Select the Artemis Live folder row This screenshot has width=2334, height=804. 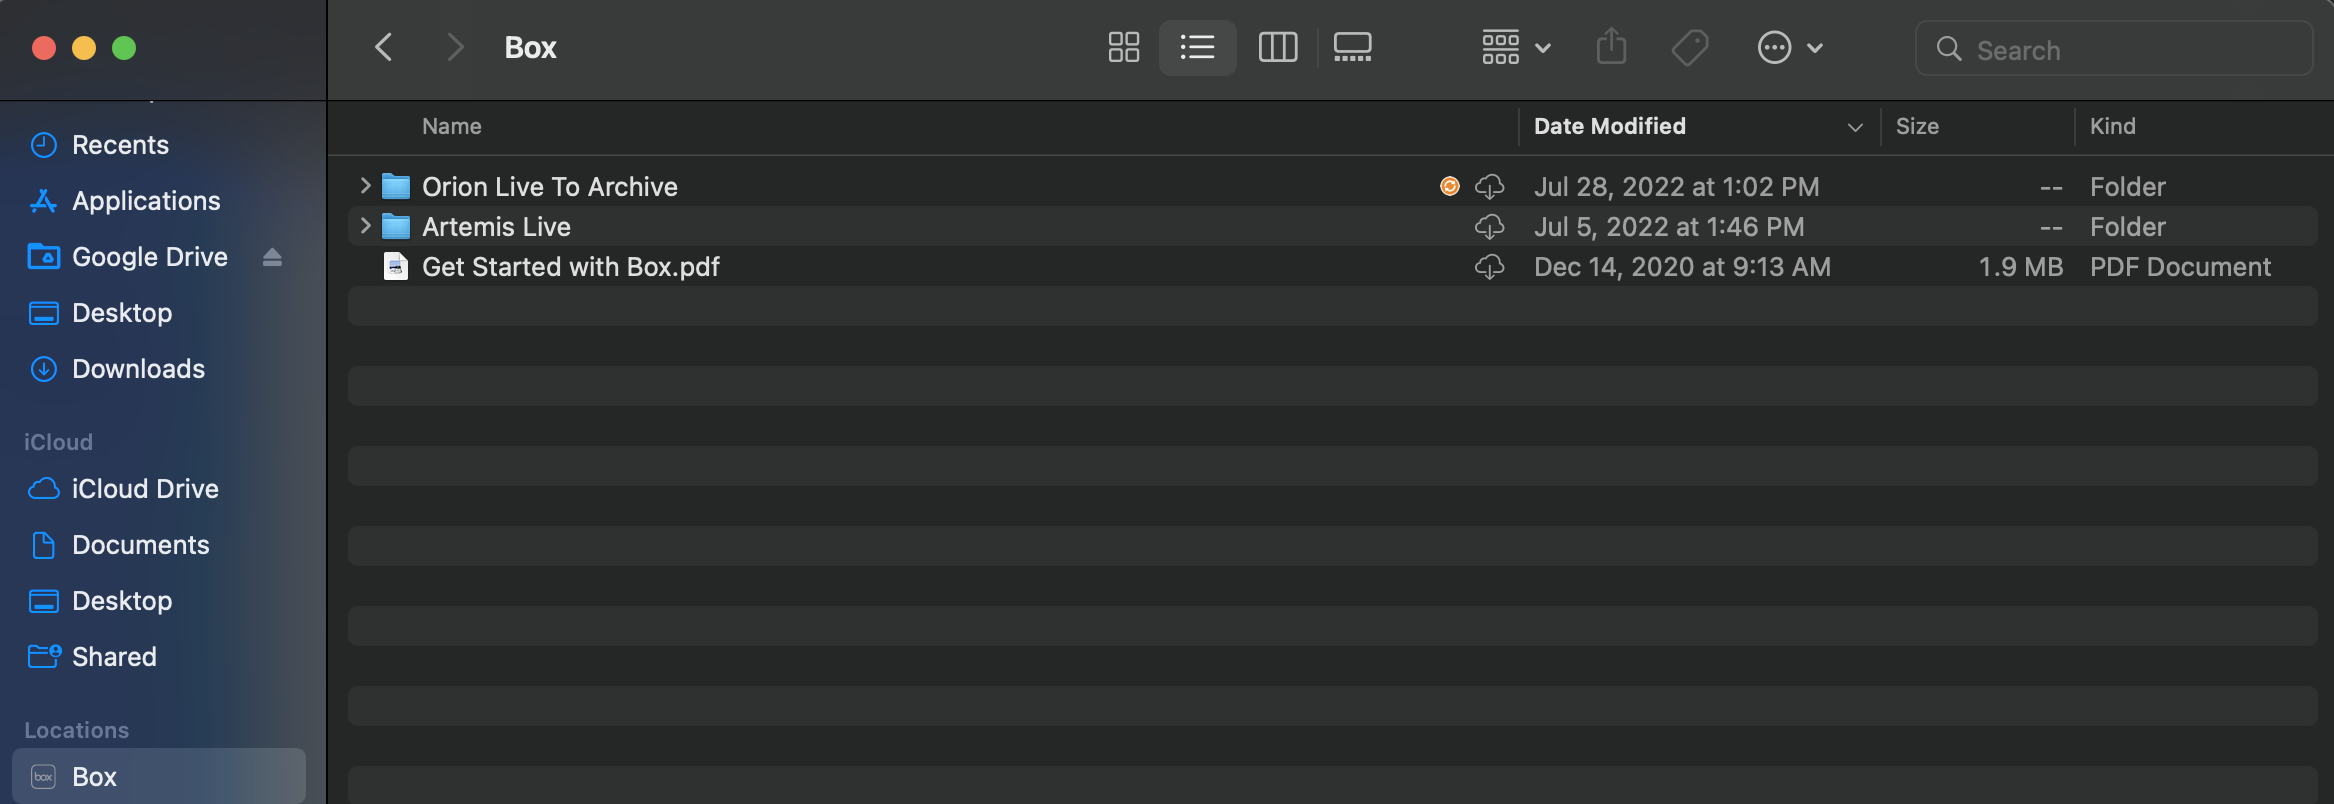[1332, 226]
